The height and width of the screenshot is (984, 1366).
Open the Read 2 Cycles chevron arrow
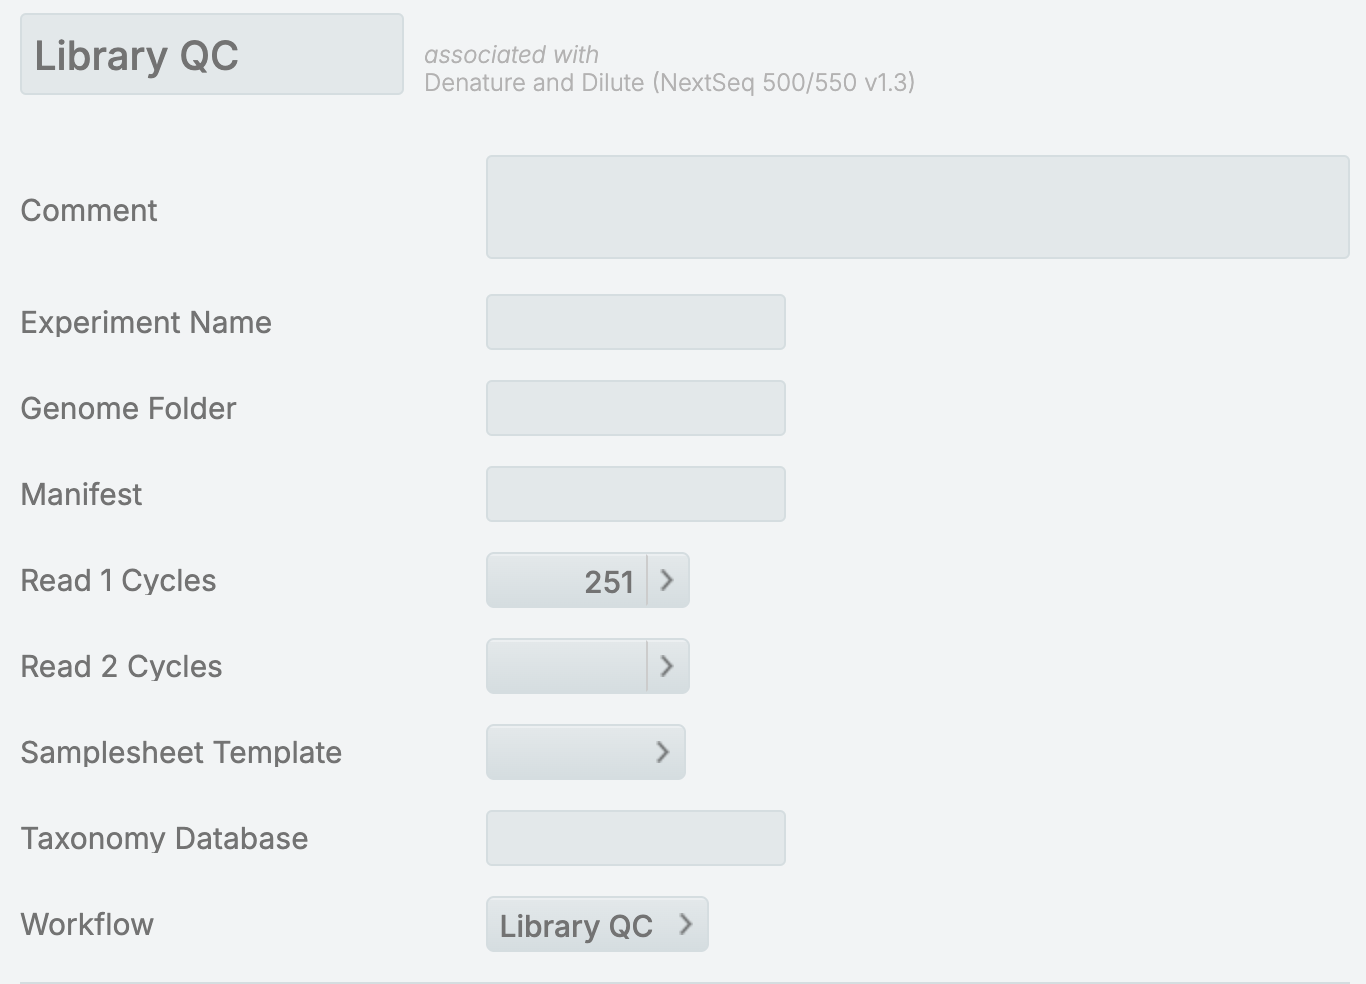pos(668,666)
